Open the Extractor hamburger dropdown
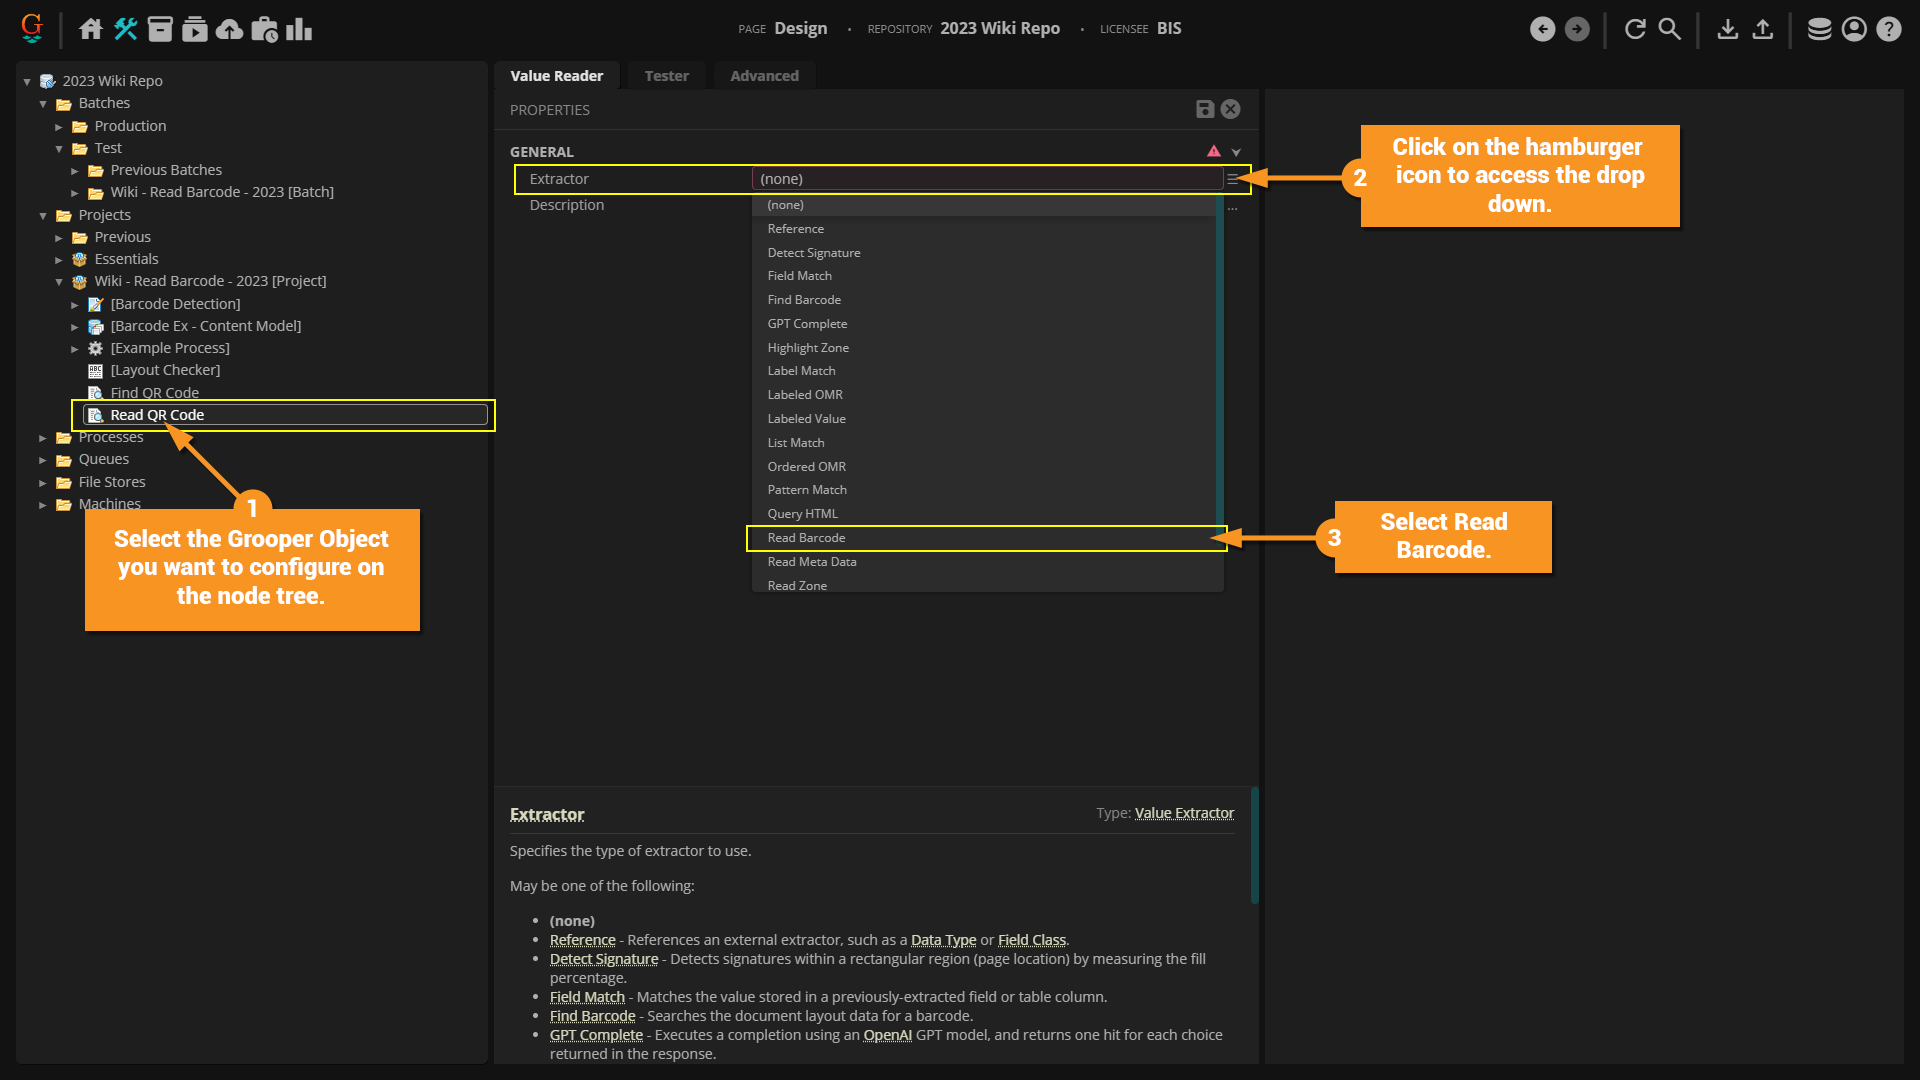Viewport: 1920px width, 1080px height. (x=1233, y=179)
